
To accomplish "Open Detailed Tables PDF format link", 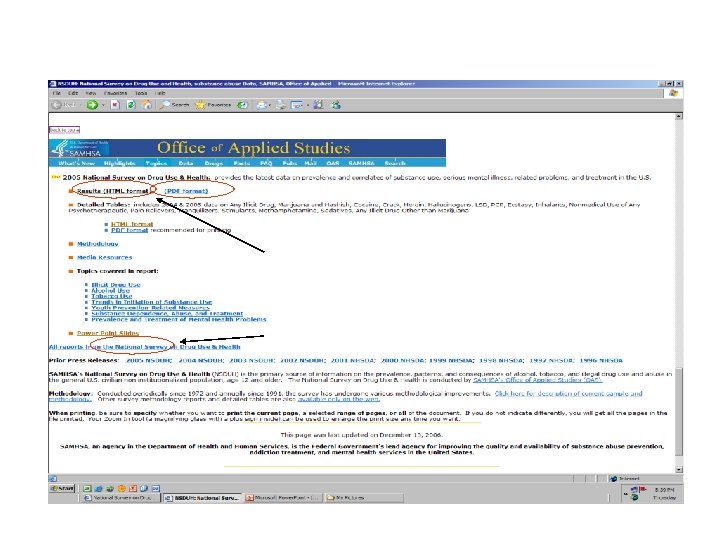I will click(x=129, y=230).
